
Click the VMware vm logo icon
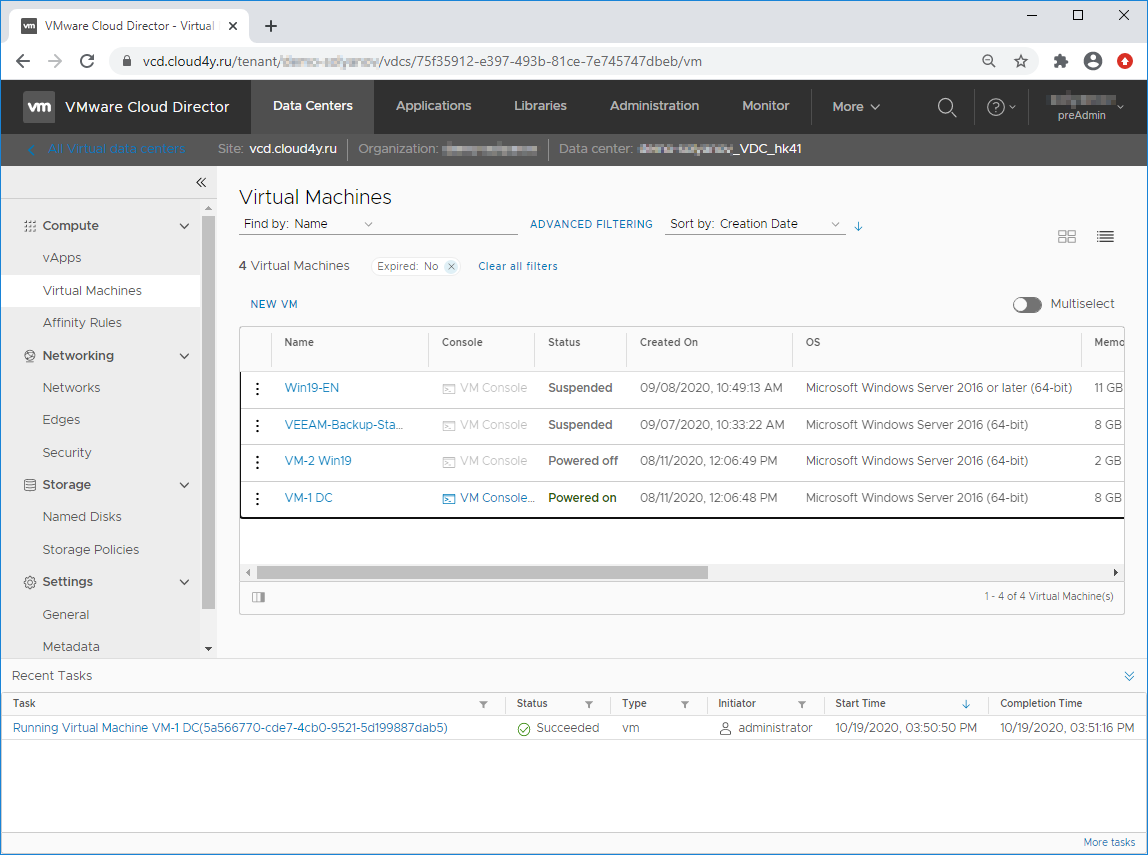(x=39, y=107)
